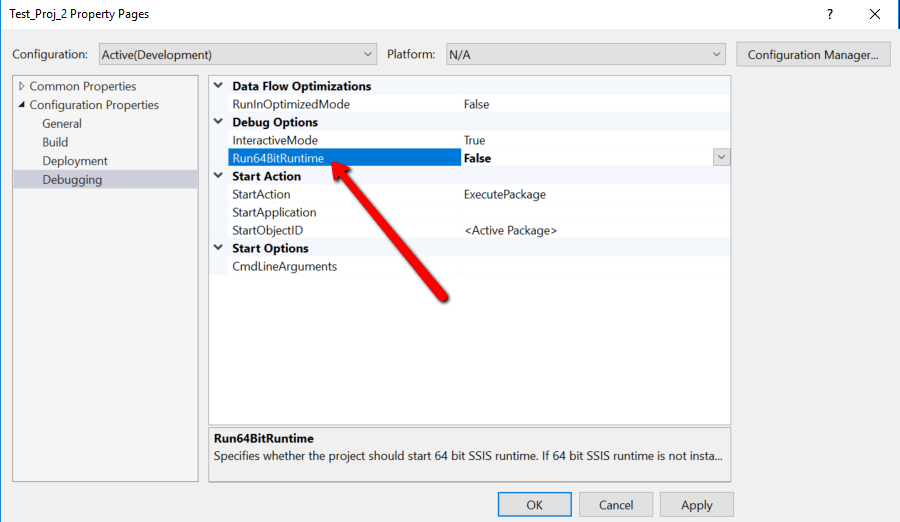Click the CmdLineArguments value field
Screen dimensions: 900x522
tap(595, 266)
